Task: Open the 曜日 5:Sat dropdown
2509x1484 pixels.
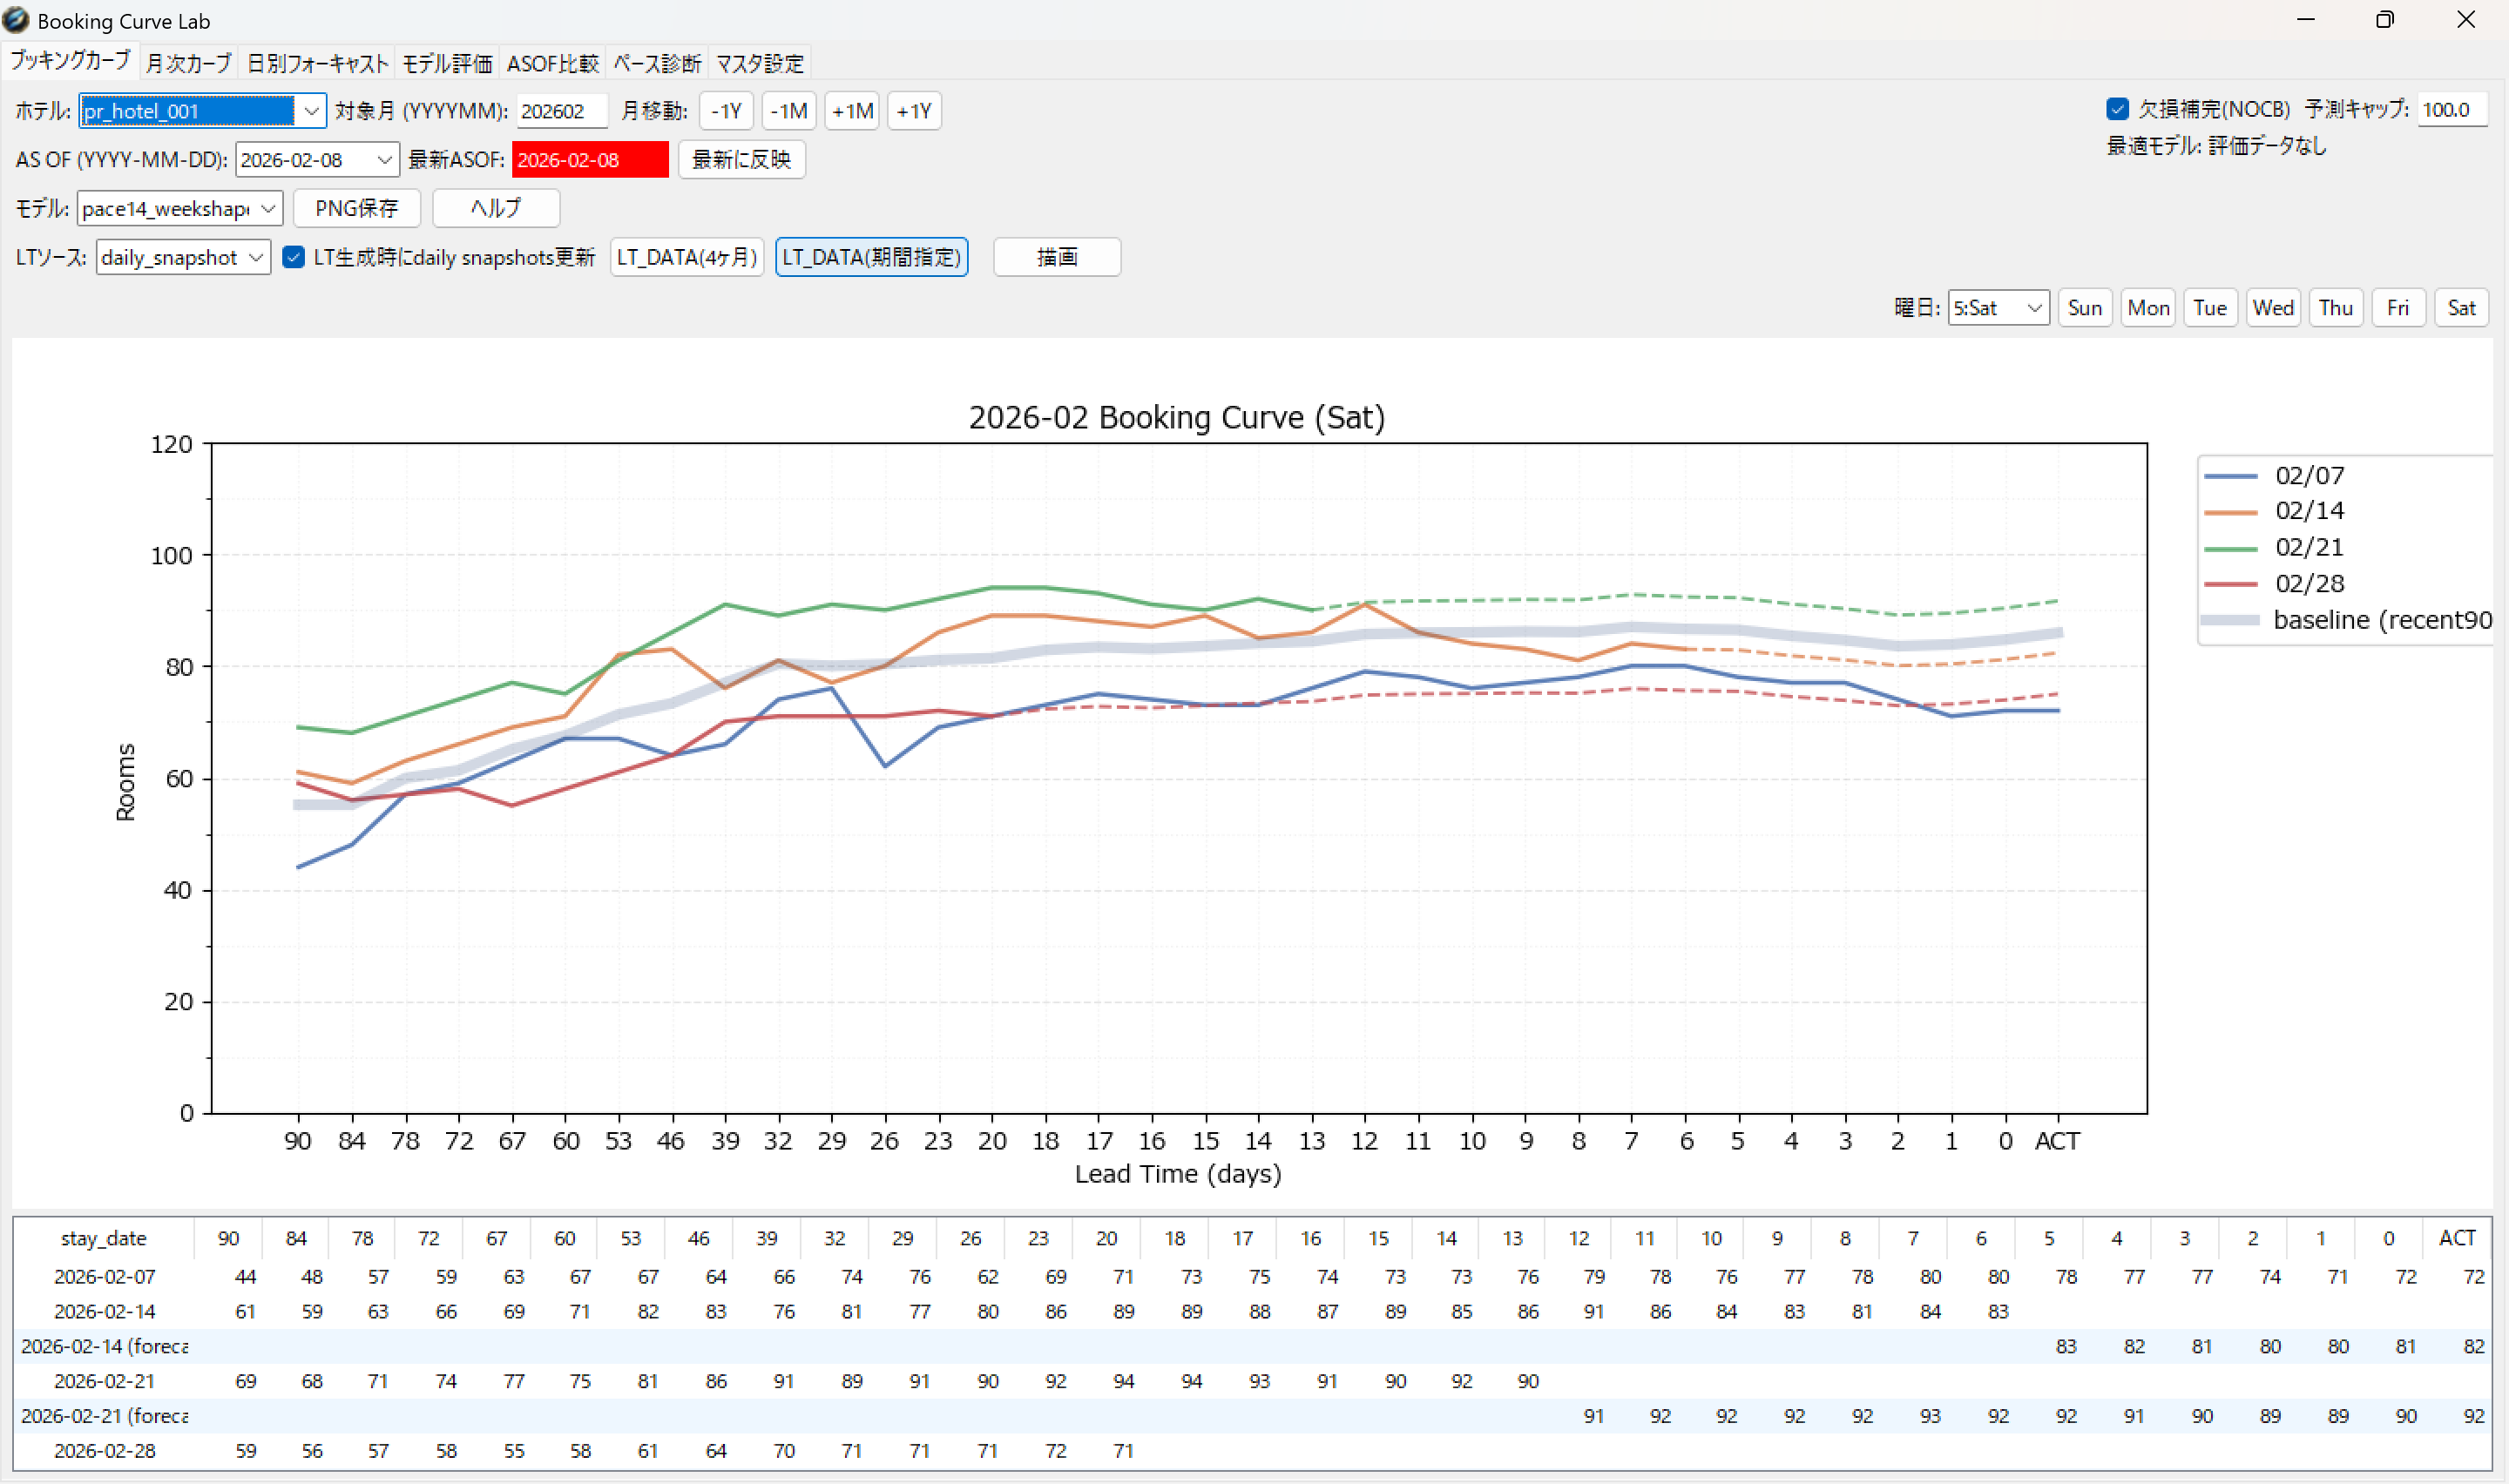Action: click(2033, 308)
